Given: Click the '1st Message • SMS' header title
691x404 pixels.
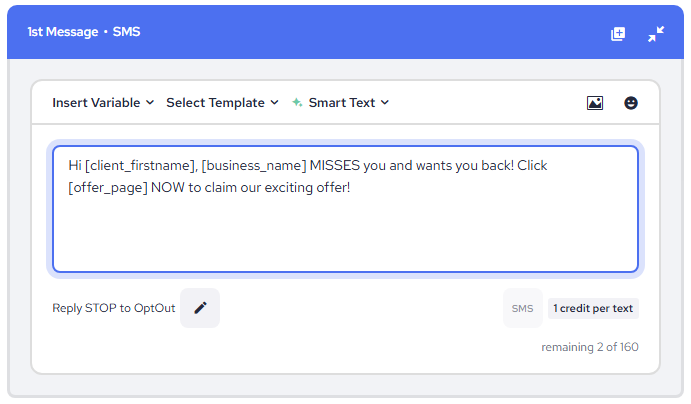Looking at the screenshot, I should pyautogui.click(x=84, y=32).
